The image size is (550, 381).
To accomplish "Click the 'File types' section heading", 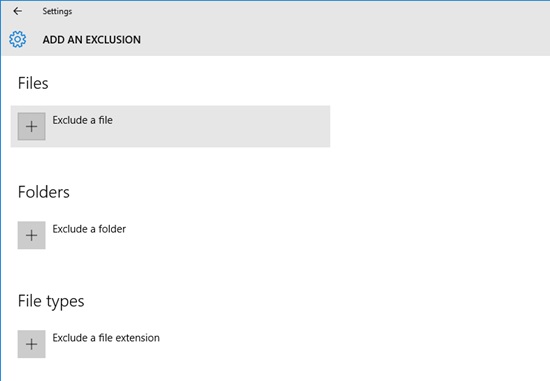I will tap(51, 301).
